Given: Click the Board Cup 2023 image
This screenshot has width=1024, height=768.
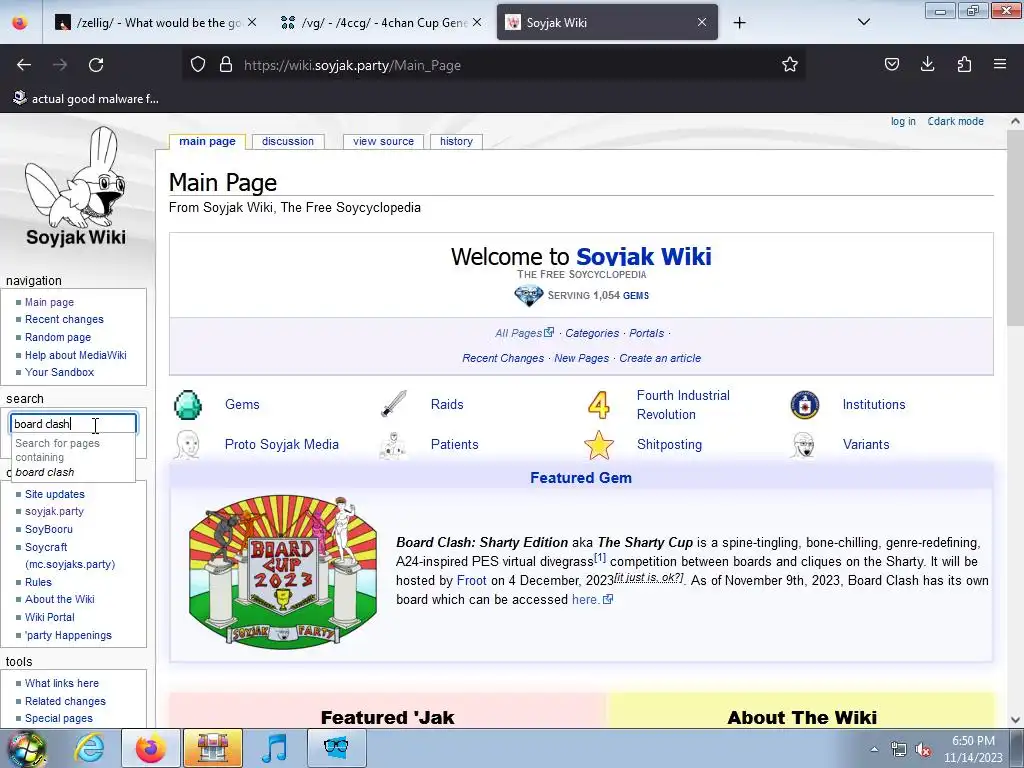Looking at the screenshot, I should coord(283,572).
